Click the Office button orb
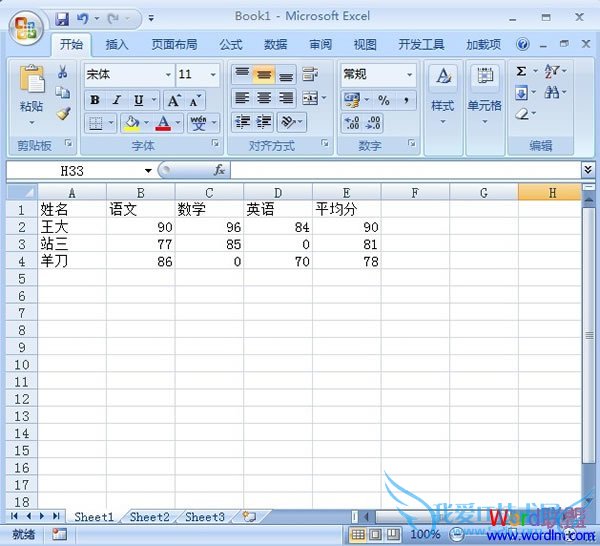The image size is (600, 546). point(26,29)
